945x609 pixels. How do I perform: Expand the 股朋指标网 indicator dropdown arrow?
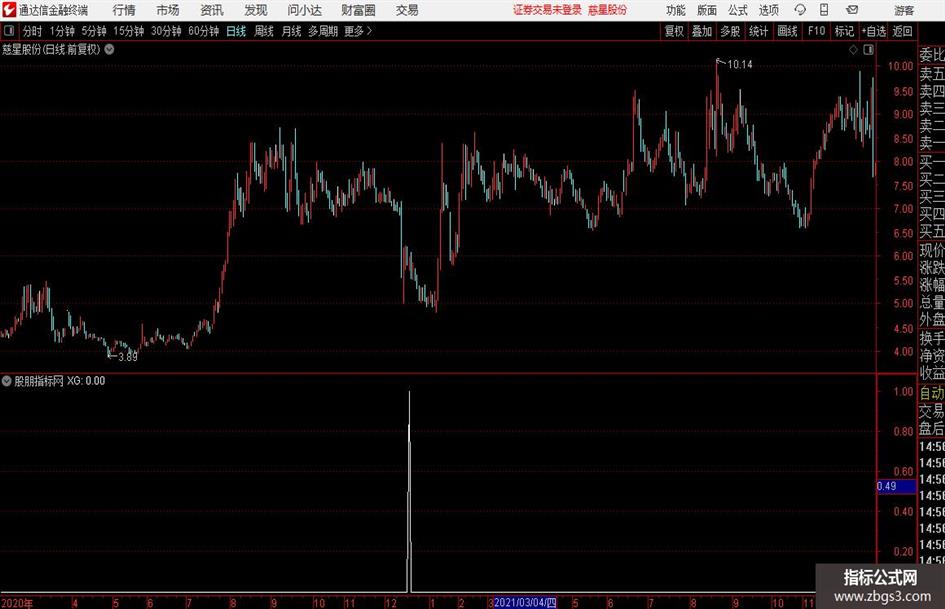click(7, 381)
